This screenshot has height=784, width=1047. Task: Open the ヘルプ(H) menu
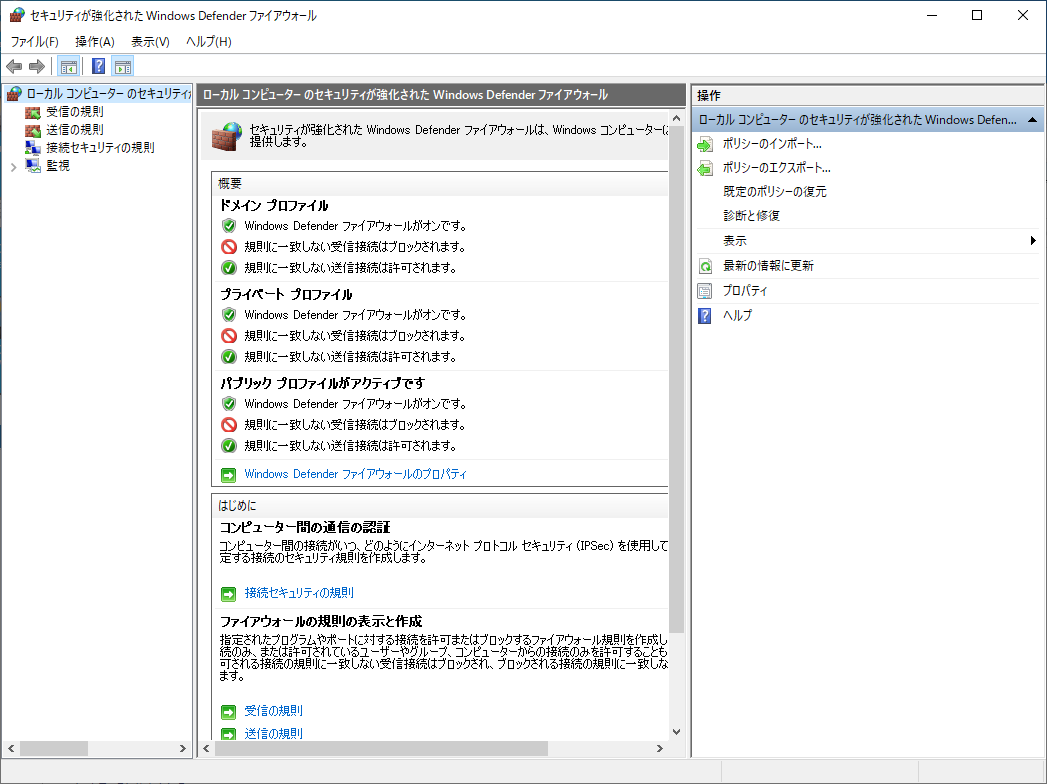pos(209,41)
